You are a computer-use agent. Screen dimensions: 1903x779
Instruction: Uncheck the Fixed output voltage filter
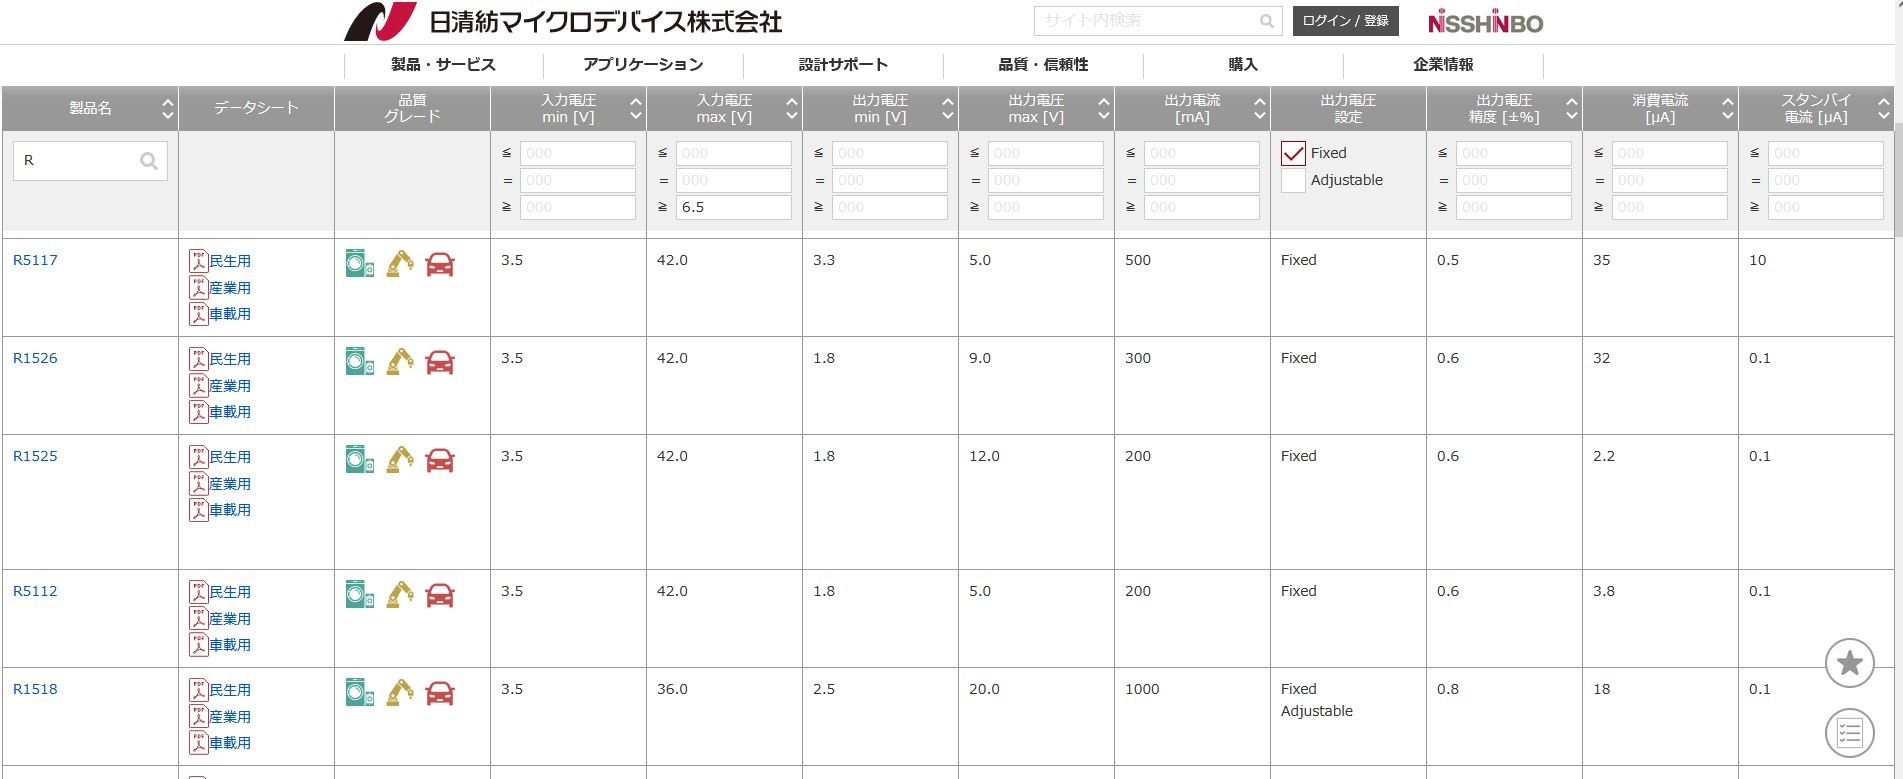click(1293, 153)
